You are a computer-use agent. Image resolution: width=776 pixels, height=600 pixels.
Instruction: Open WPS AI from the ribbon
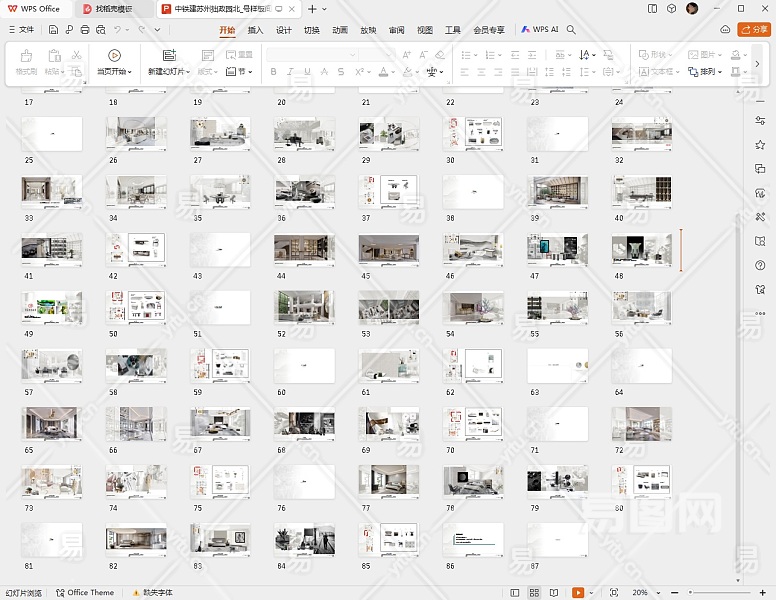pos(540,30)
